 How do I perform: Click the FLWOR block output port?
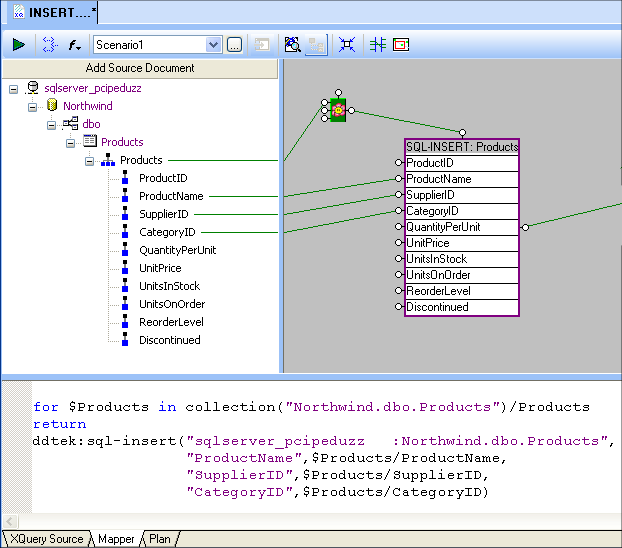coord(351,111)
